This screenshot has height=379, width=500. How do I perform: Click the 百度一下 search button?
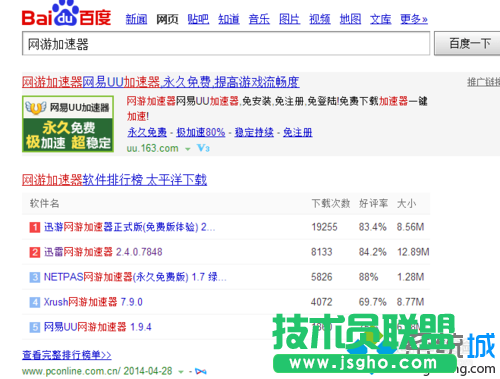[x=467, y=43]
